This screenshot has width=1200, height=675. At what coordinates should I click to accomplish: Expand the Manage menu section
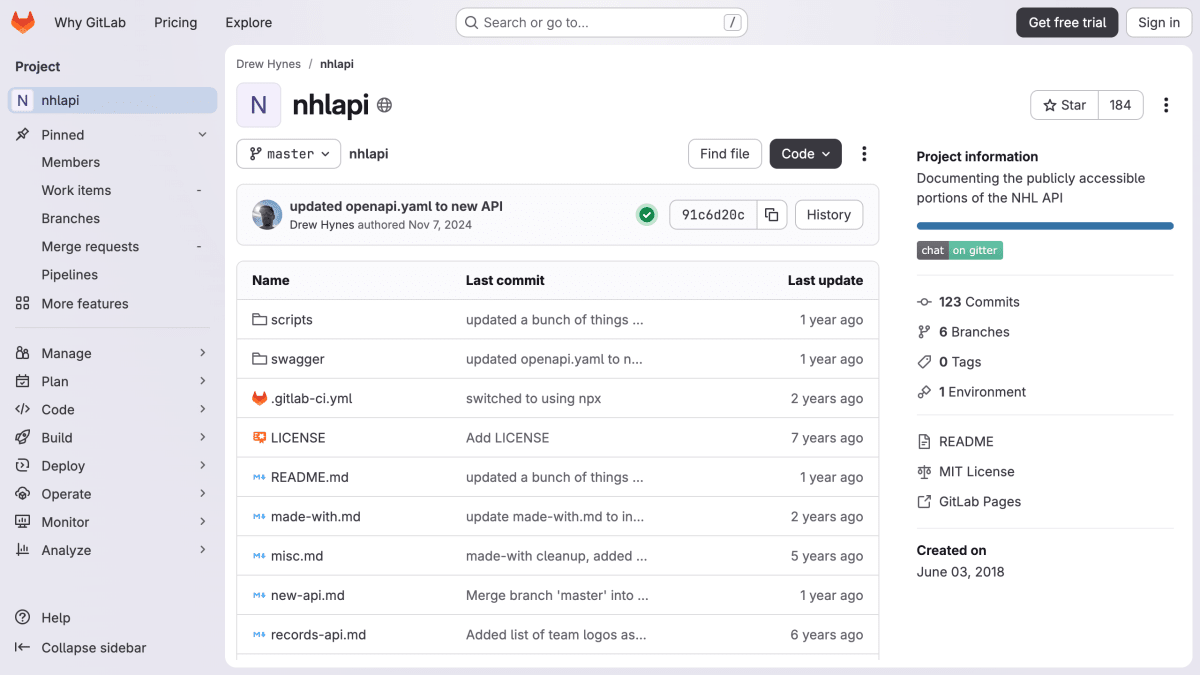click(x=202, y=353)
